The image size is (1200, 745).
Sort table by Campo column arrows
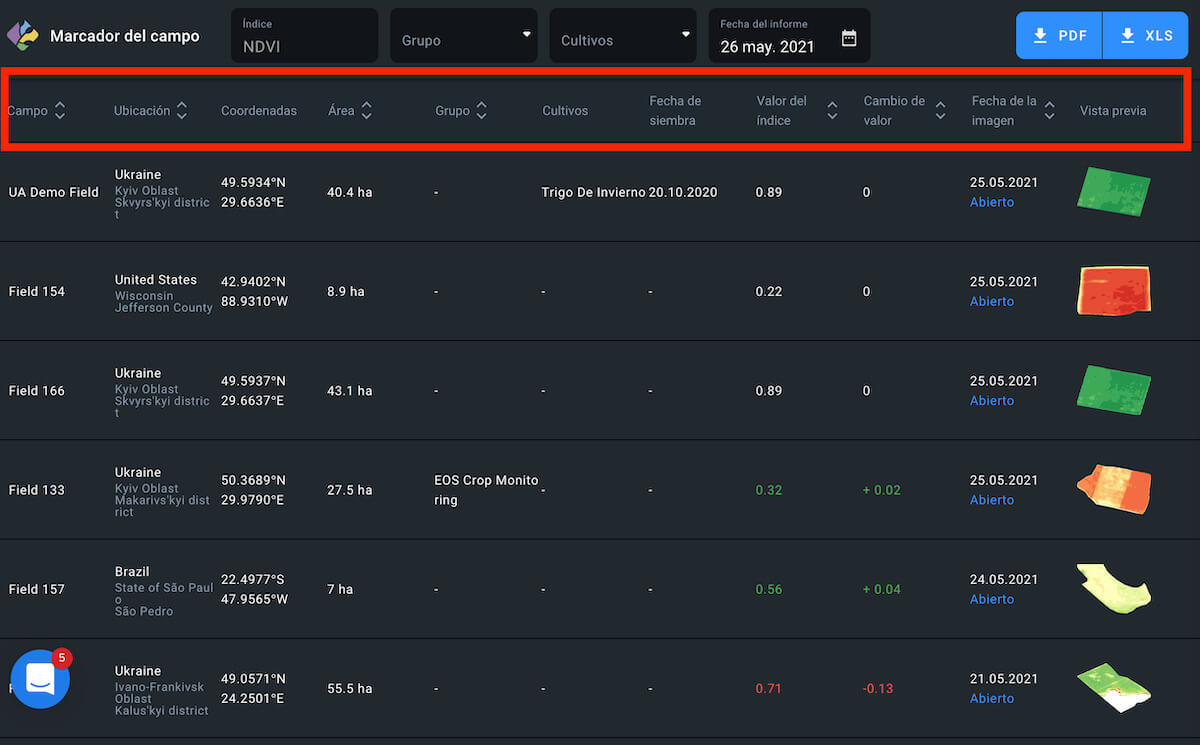click(x=60, y=111)
